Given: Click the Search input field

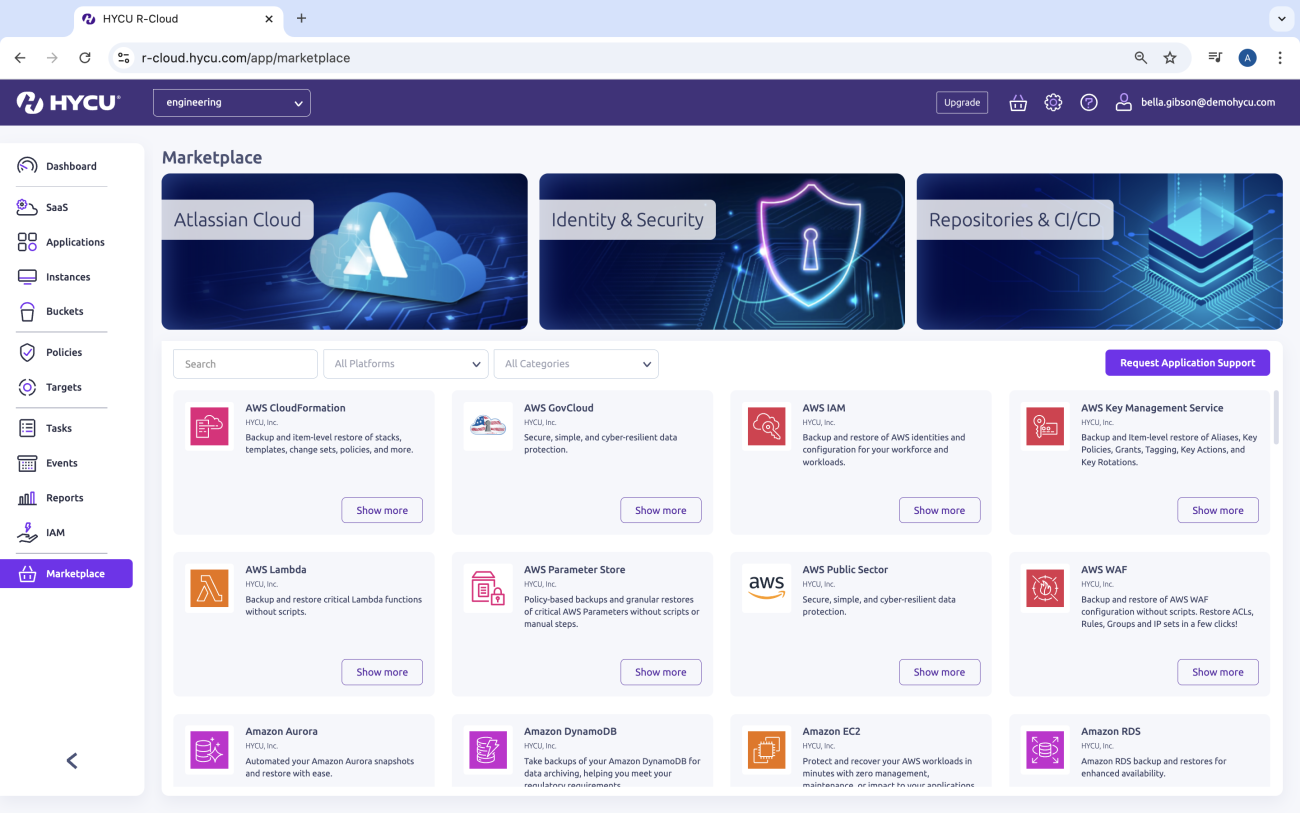Looking at the screenshot, I should (245, 364).
